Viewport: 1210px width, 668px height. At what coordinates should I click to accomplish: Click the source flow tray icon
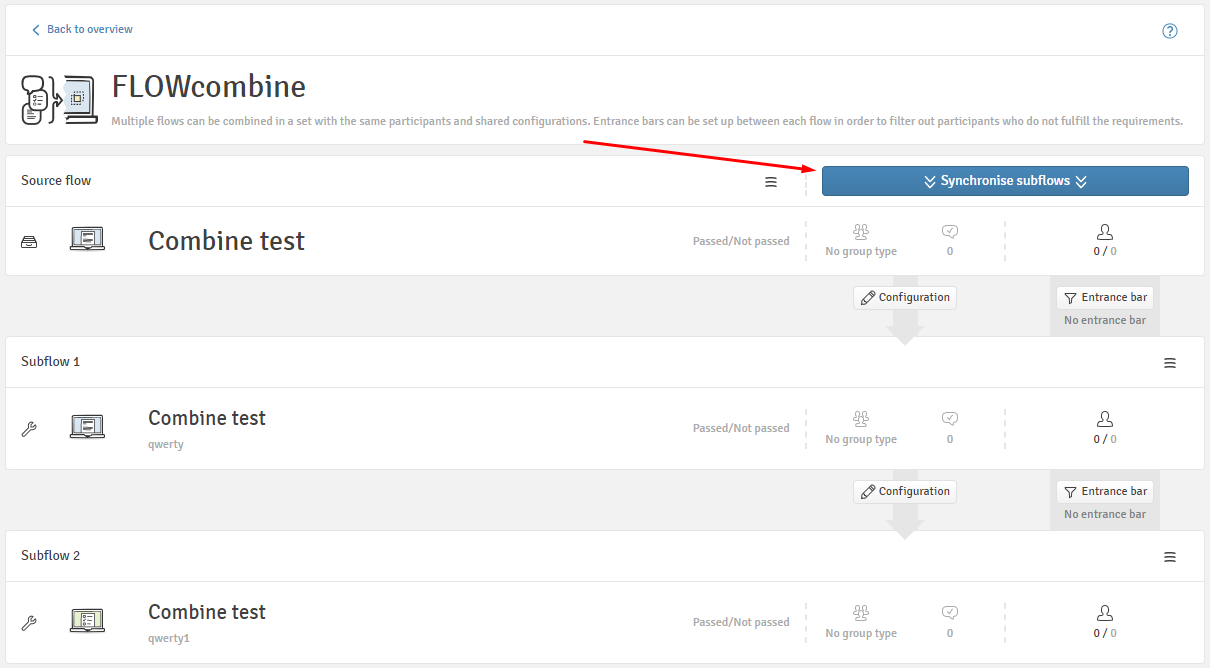click(29, 241)
